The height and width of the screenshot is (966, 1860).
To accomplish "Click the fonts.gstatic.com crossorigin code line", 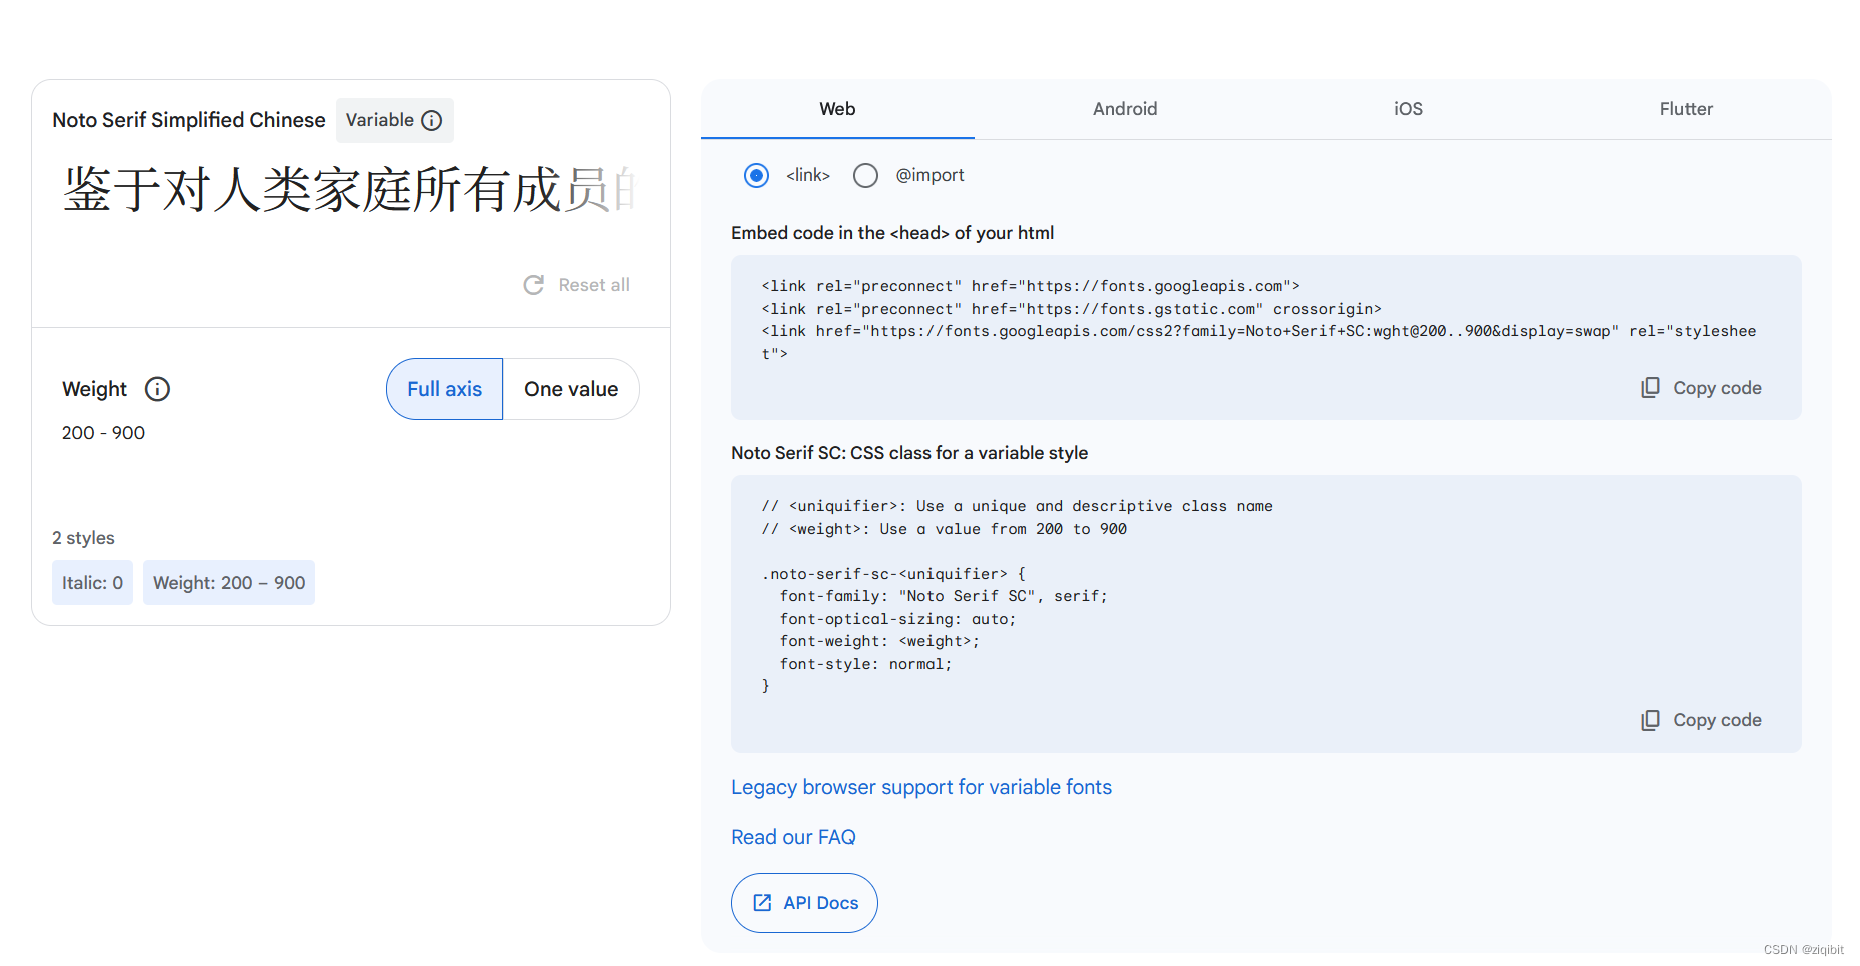I will [1071, 309].
